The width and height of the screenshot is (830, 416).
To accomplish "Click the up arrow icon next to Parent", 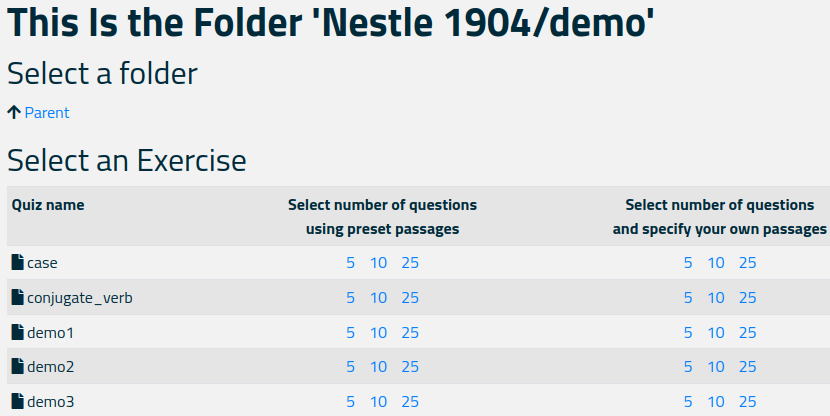I will point(14,112).
